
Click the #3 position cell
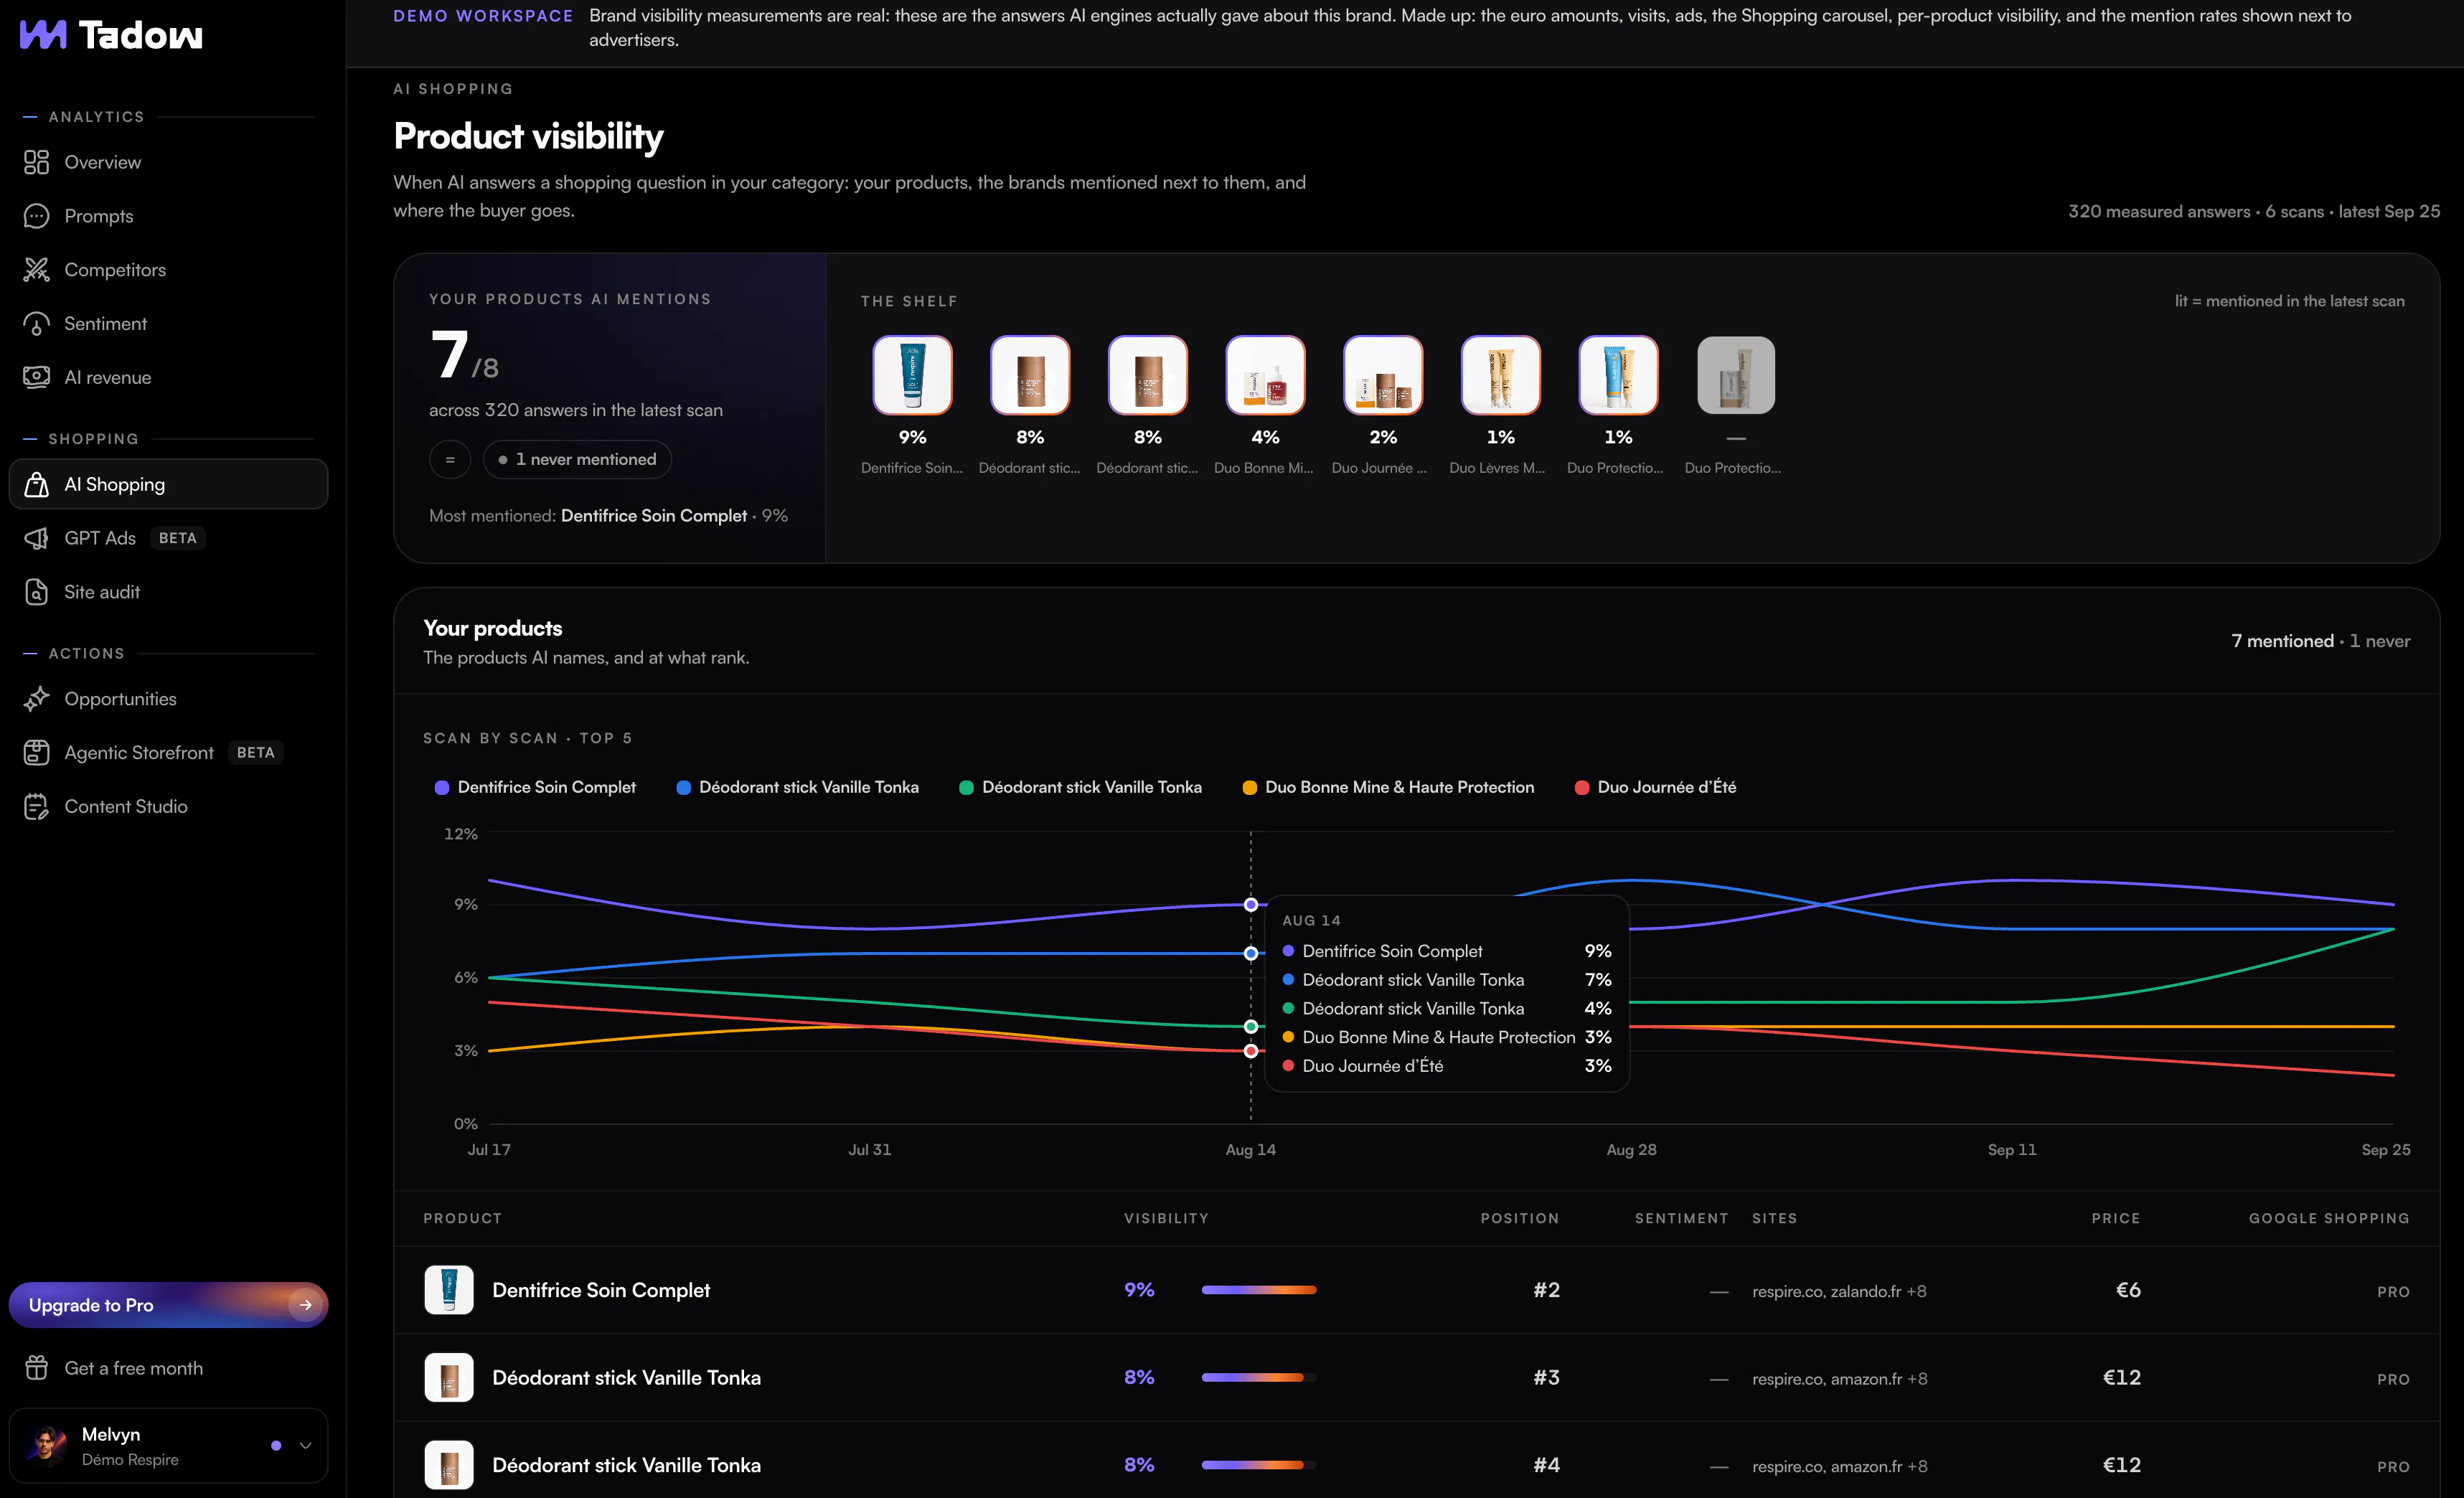(1546, 1378)
